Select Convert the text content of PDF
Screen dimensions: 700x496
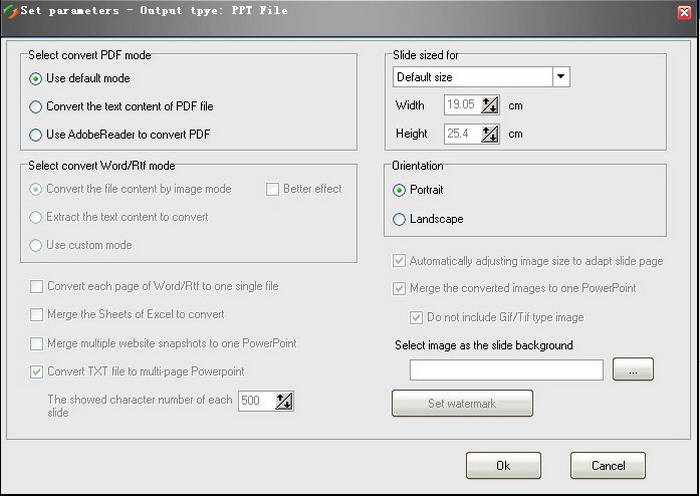tap(36, 106)
